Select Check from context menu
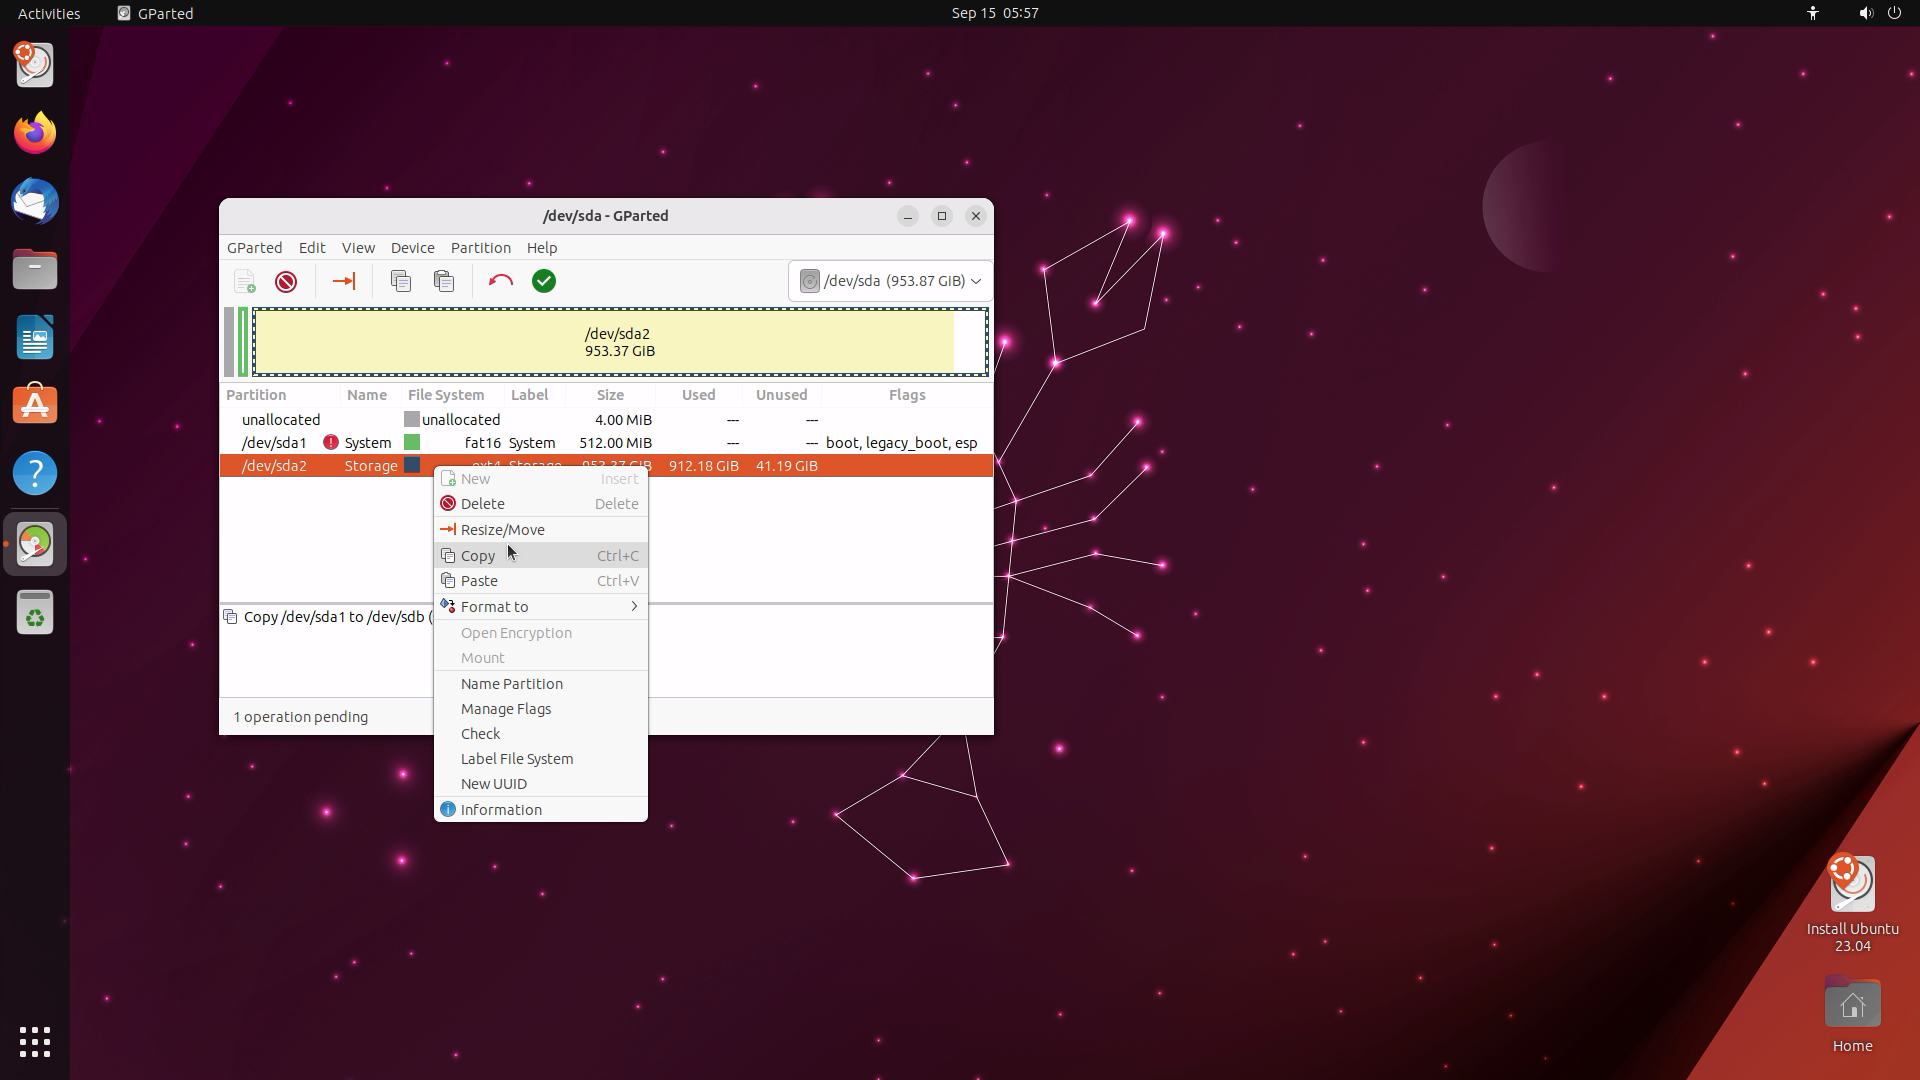 tap(541, 734)
